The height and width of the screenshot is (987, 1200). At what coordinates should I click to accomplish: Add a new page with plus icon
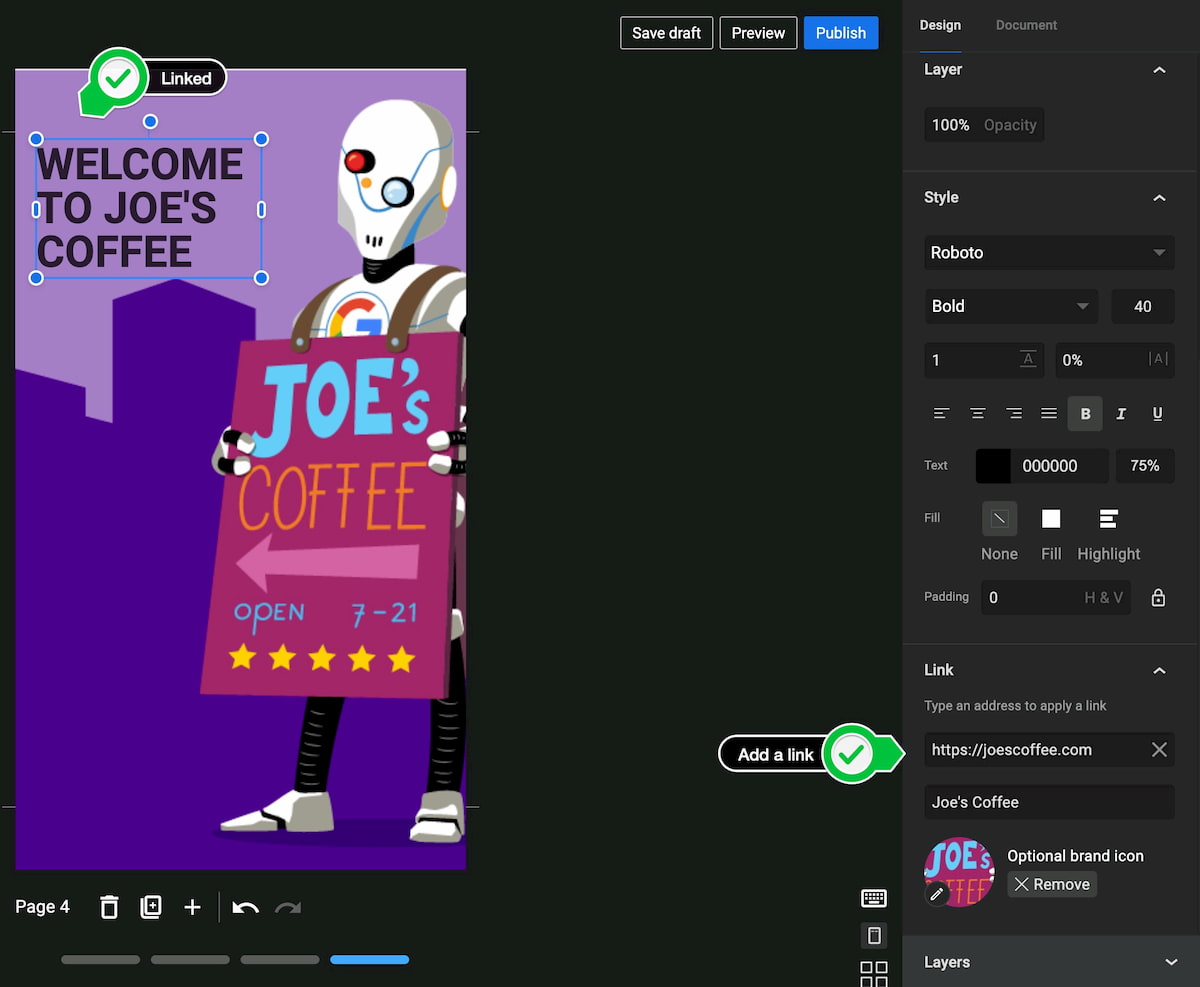pos(192,907)
